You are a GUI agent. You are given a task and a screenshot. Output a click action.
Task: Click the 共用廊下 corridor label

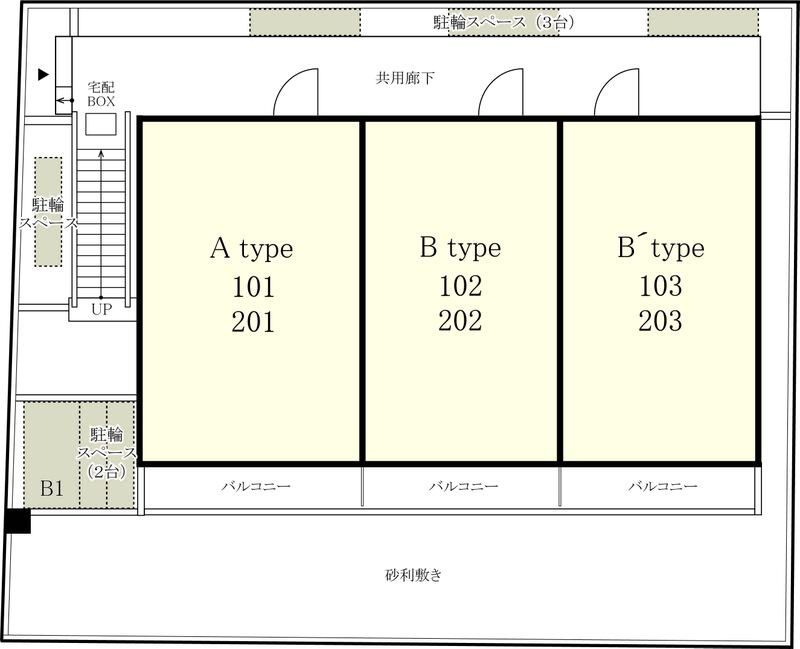click(405, 78)
